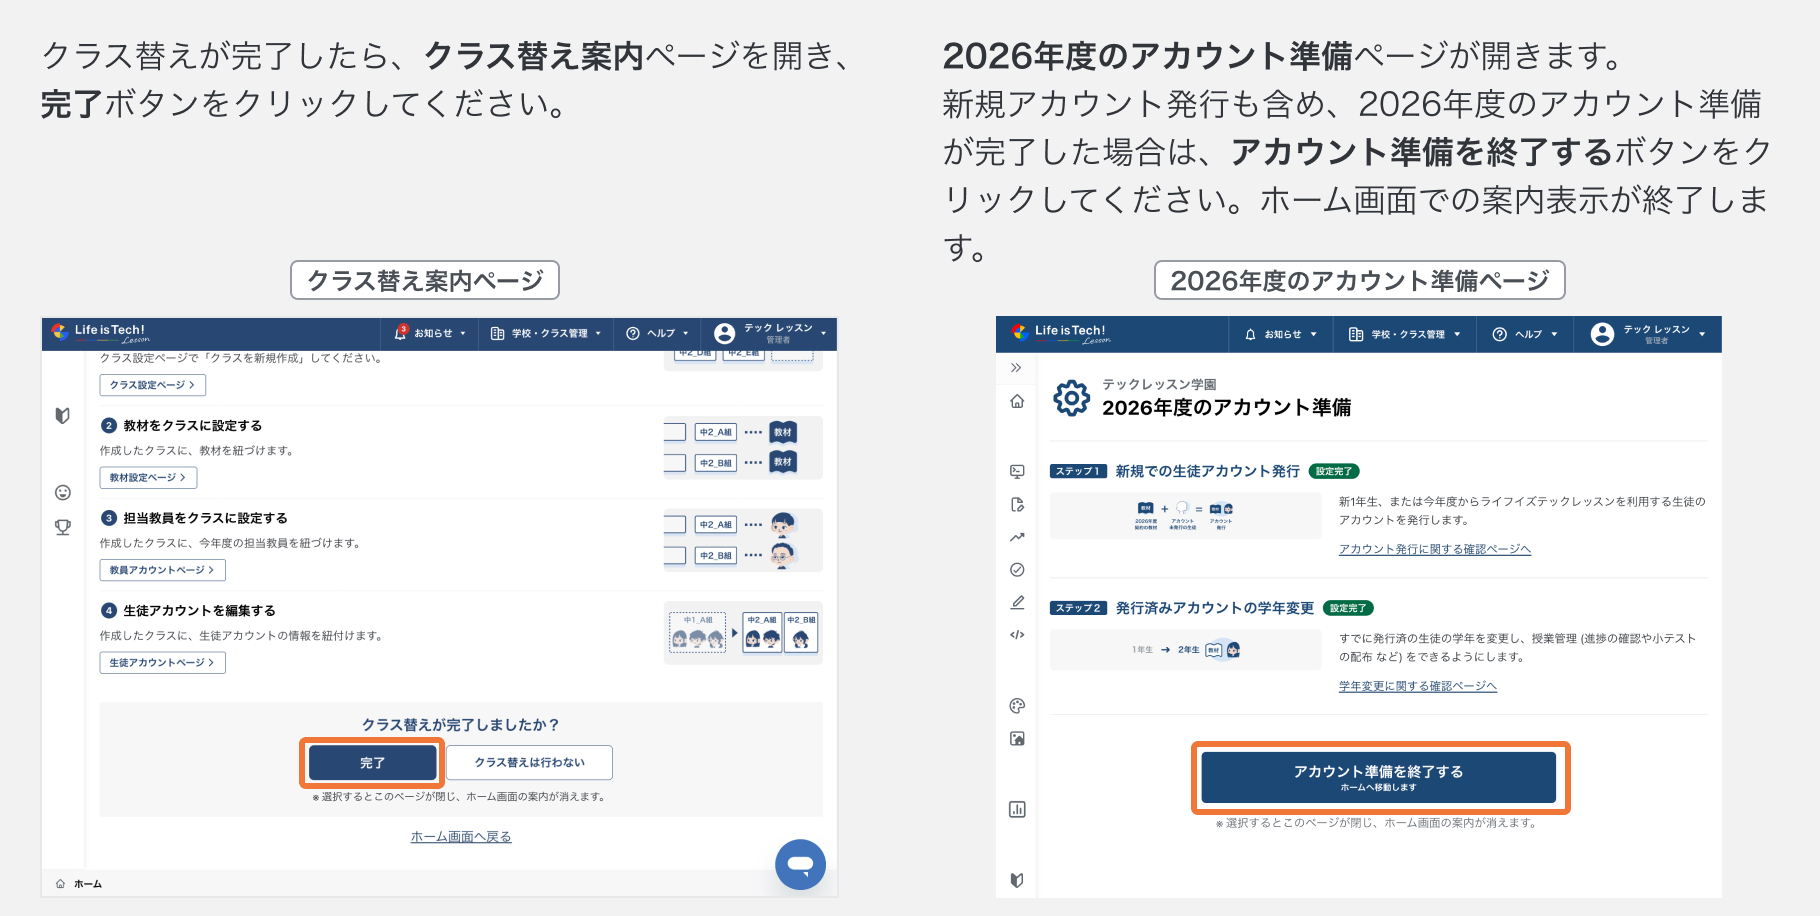Select the smiley face sidebar icon
The height and width of the screenshot is (916, 1820).
click(x=63, y=492)
